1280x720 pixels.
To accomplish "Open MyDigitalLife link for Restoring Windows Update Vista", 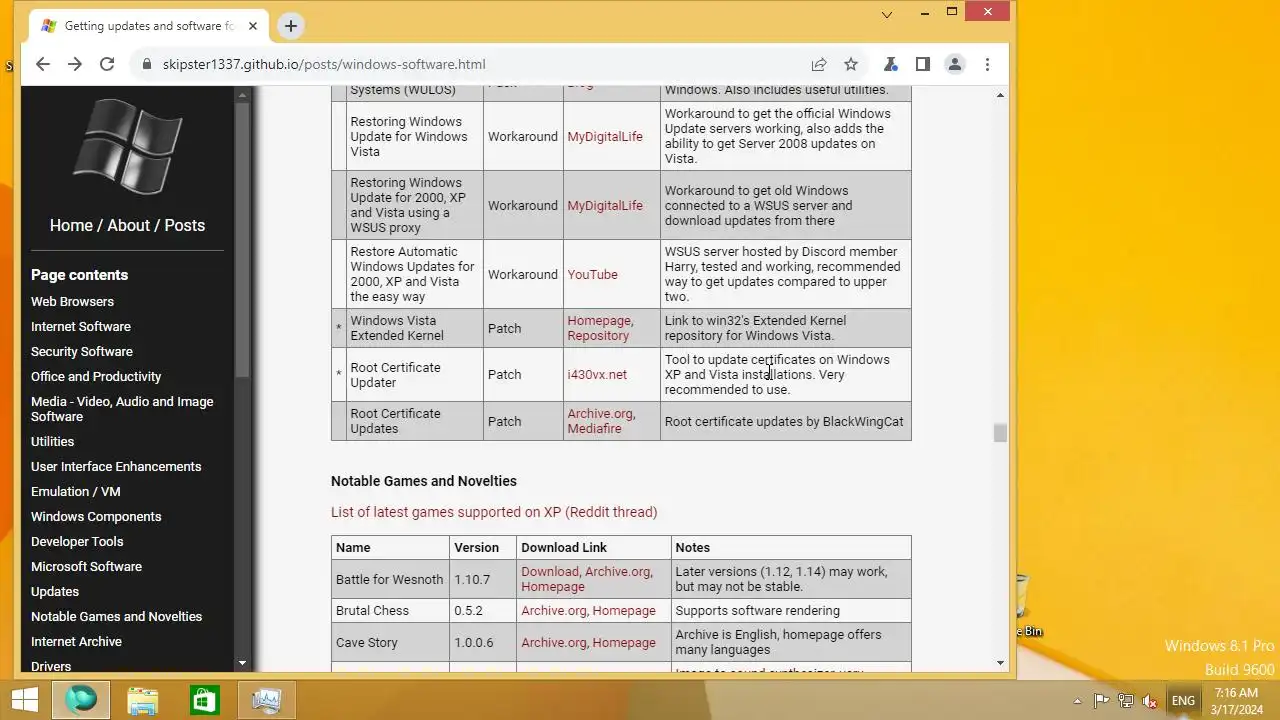I will pyautogui.click(x=605, y=136).
